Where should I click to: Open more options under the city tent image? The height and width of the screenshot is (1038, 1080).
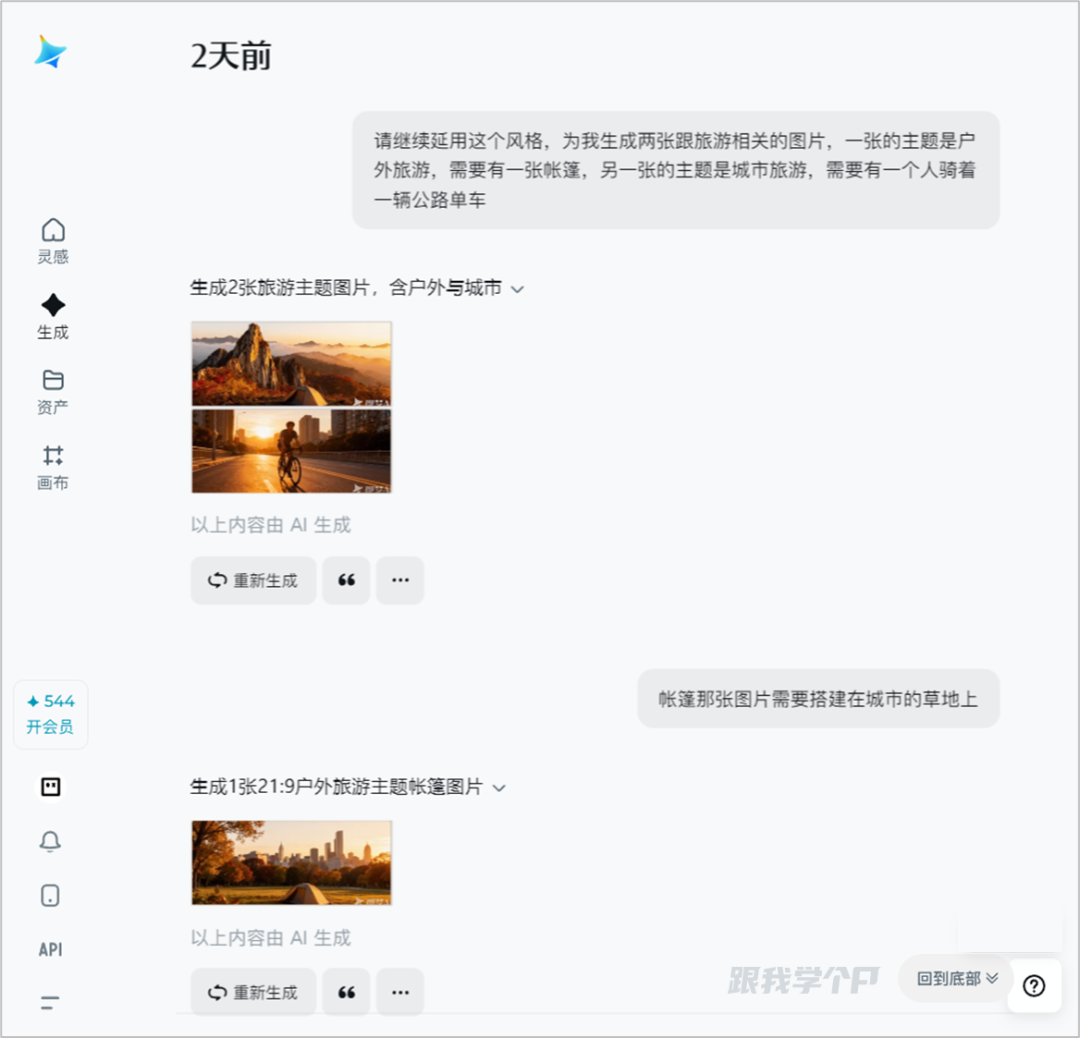coord(400,993)
